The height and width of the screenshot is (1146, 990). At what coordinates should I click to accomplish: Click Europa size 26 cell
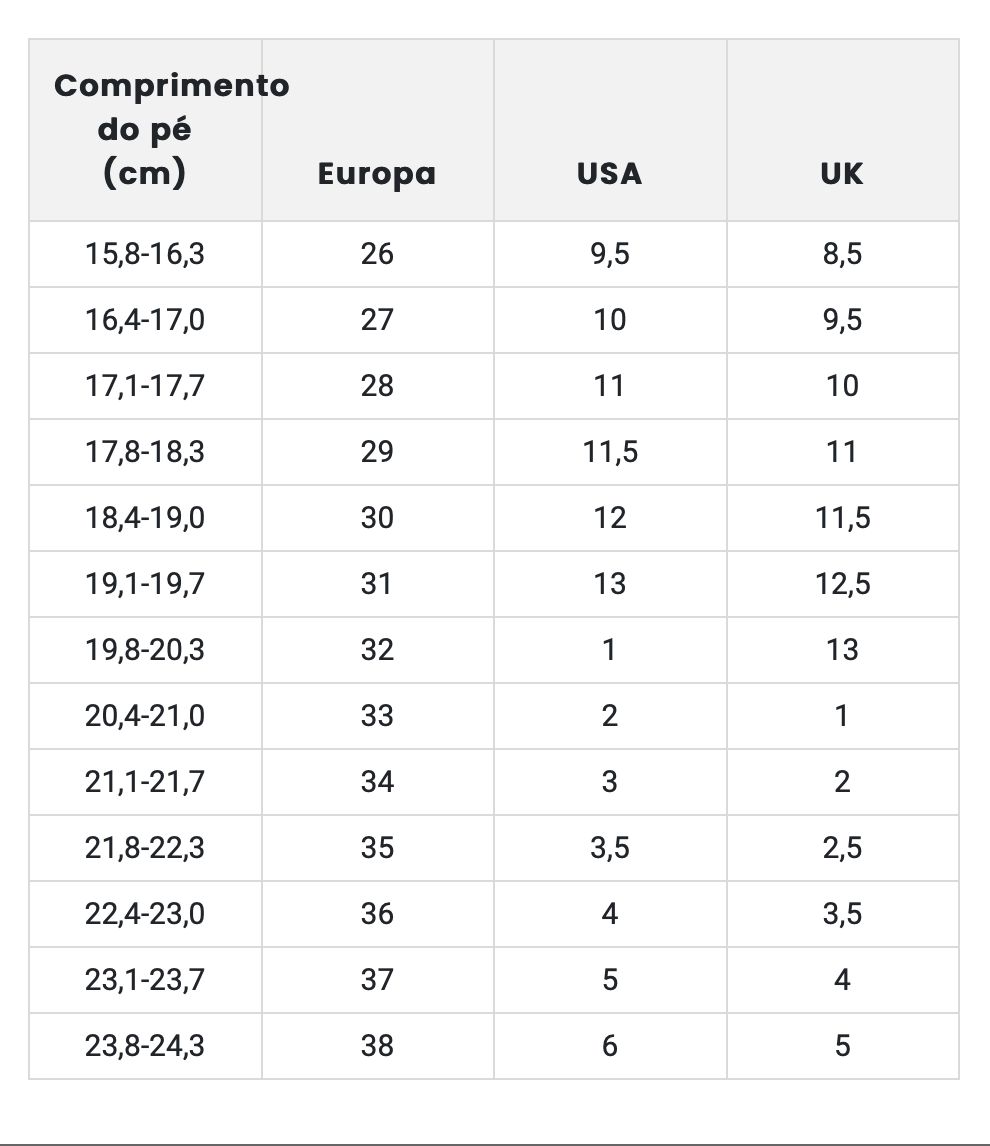click(377, 254)
